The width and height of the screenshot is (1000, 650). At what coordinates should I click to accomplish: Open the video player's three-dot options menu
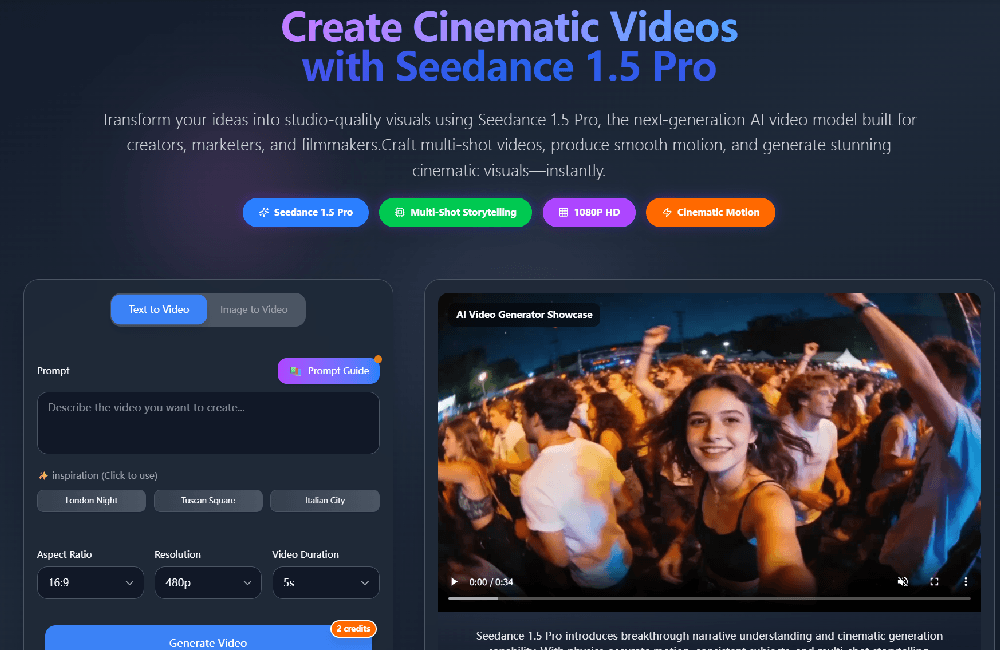pos(964,581)
